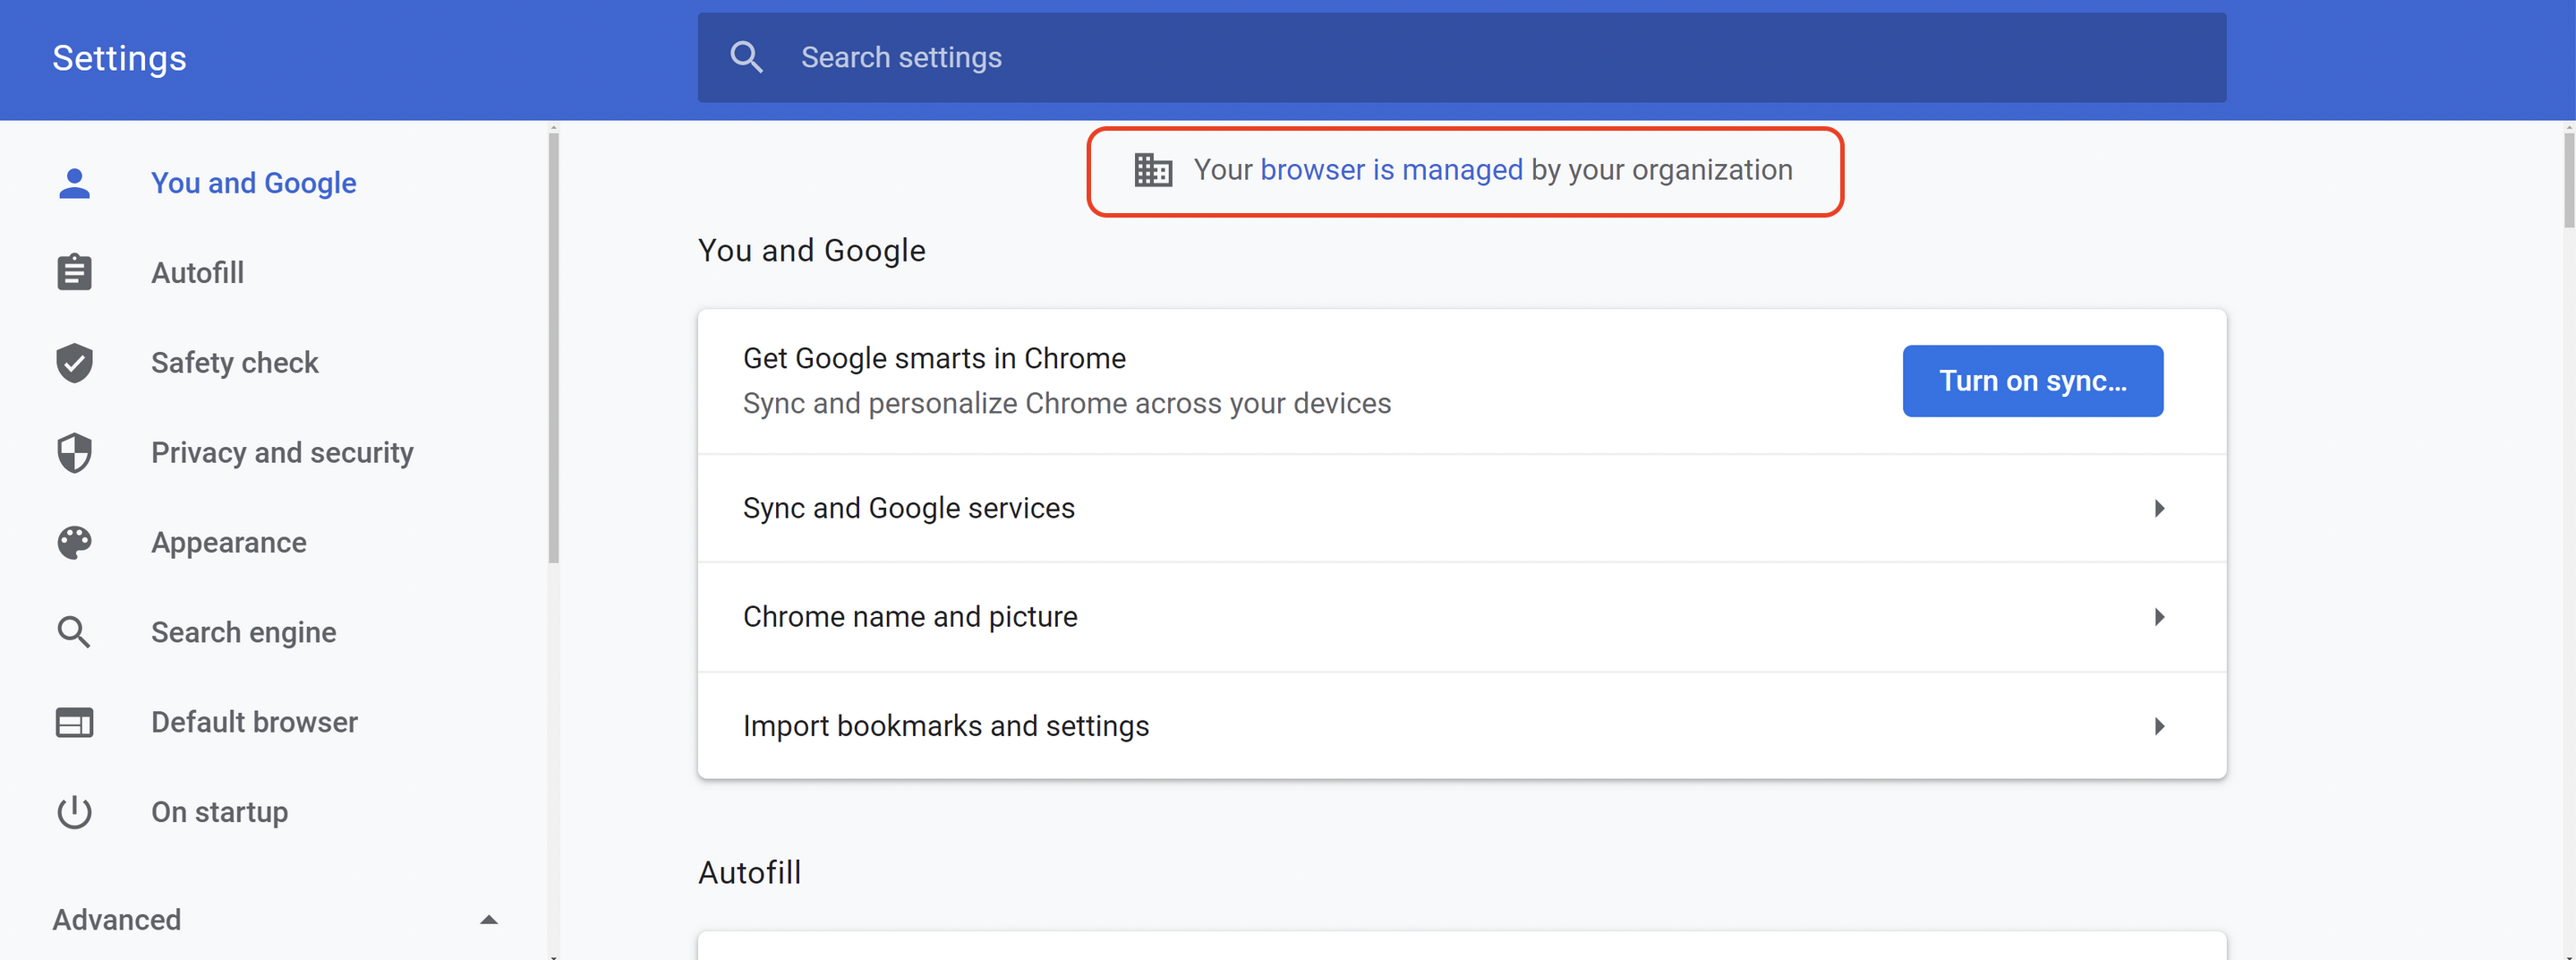Click the Safety check shield icon
2576x960 pixels.
point(74,363)
